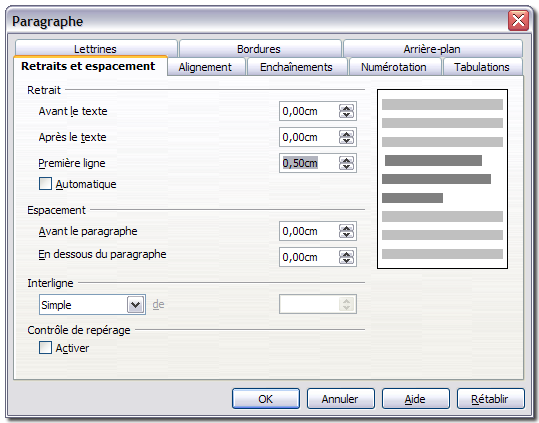Screen dimensions: 539x423
Task: Decrease the 'Après le texte' indent value
Action: 346,141
